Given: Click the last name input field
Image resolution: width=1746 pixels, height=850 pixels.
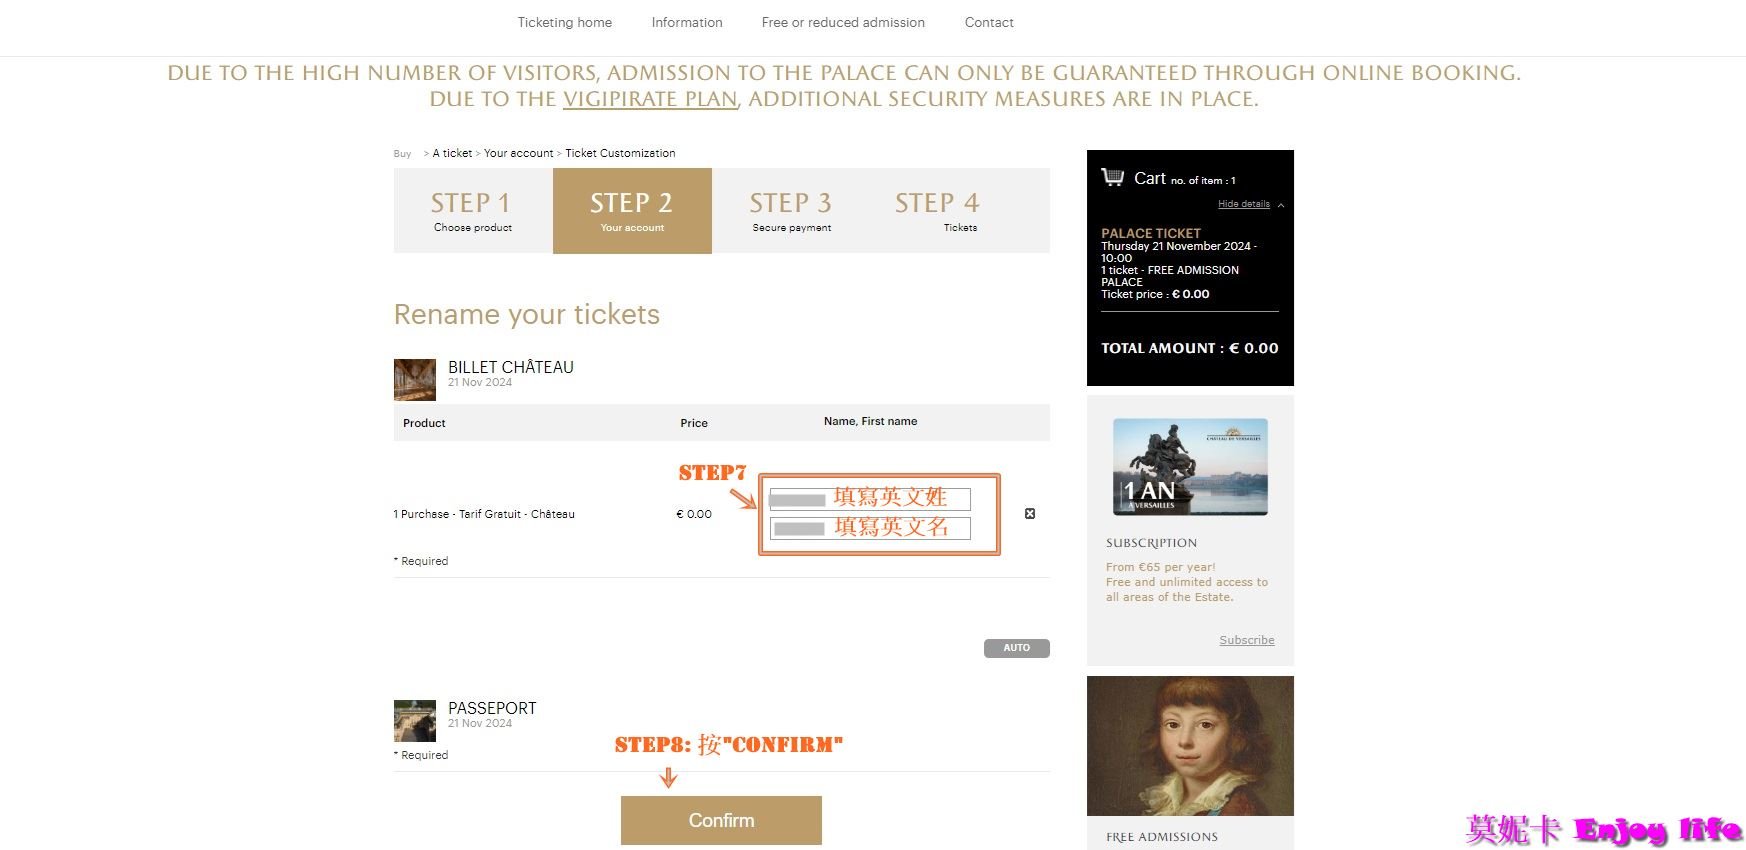Looking at the screenshot, I should (x=870, y=498).
